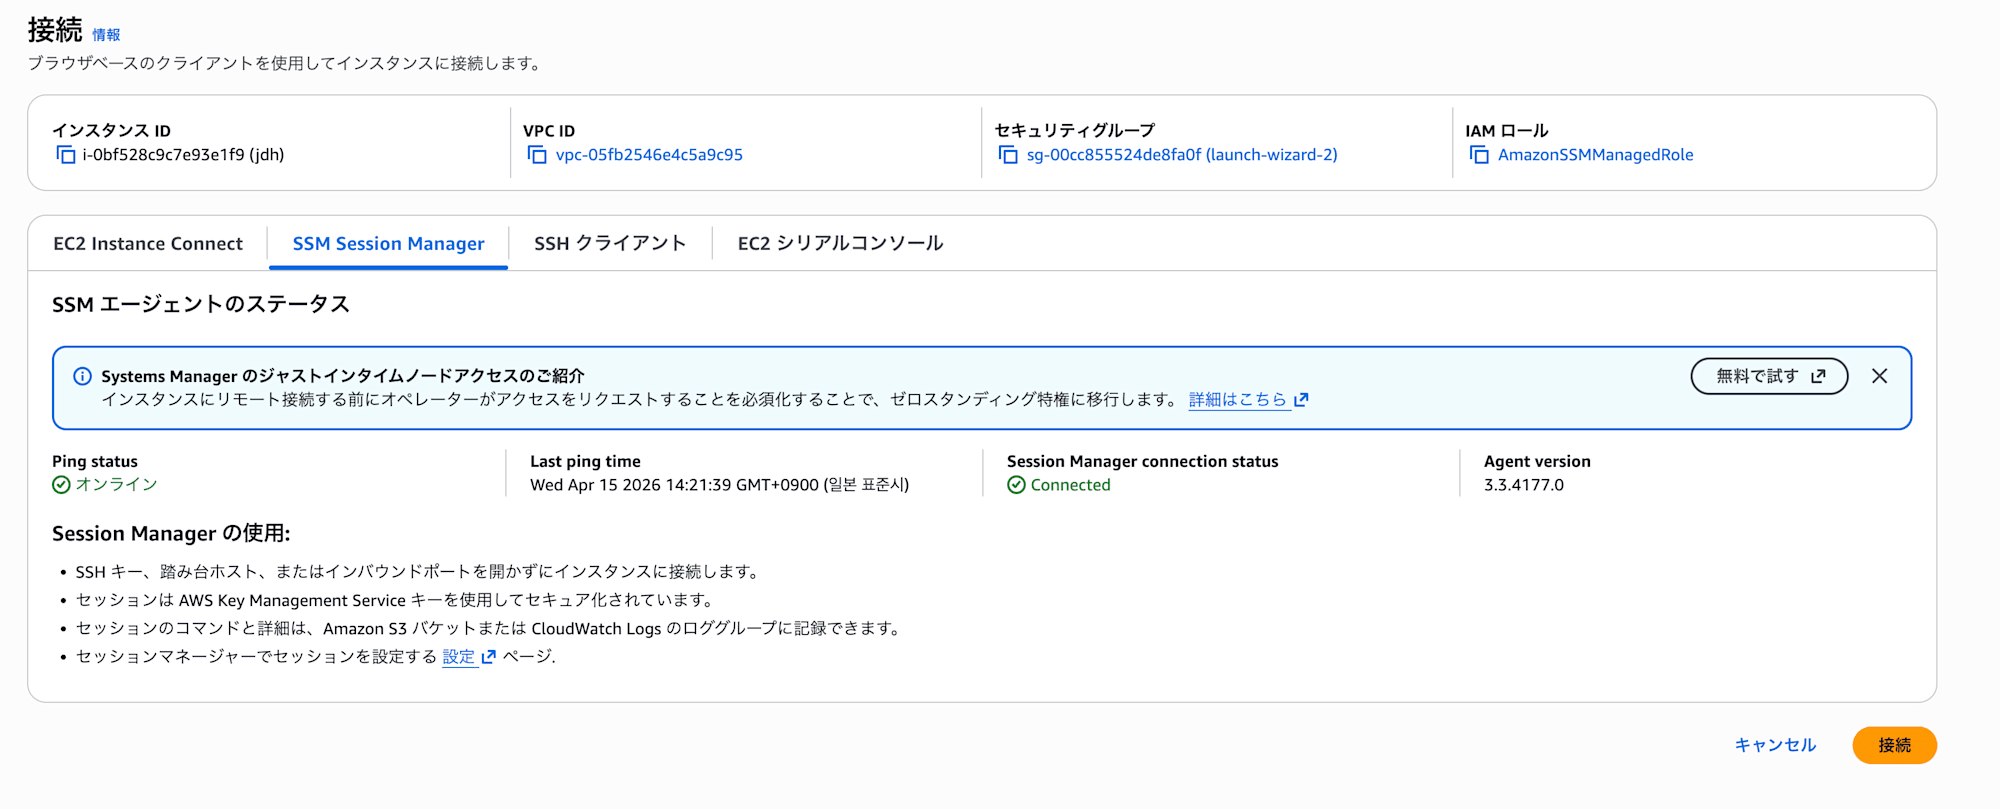Open the EC2 シリアルコンソール tab
Screen dimensions: 2000x809
click(840, 244)
